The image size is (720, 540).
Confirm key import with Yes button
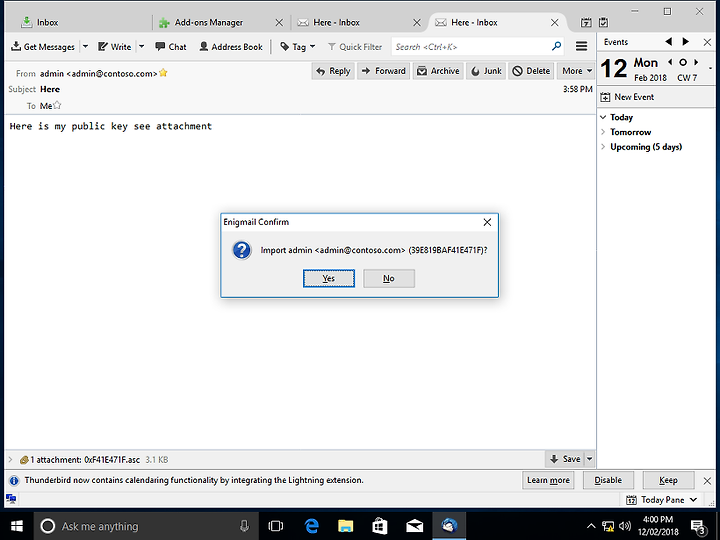click(x=329, y=278)
